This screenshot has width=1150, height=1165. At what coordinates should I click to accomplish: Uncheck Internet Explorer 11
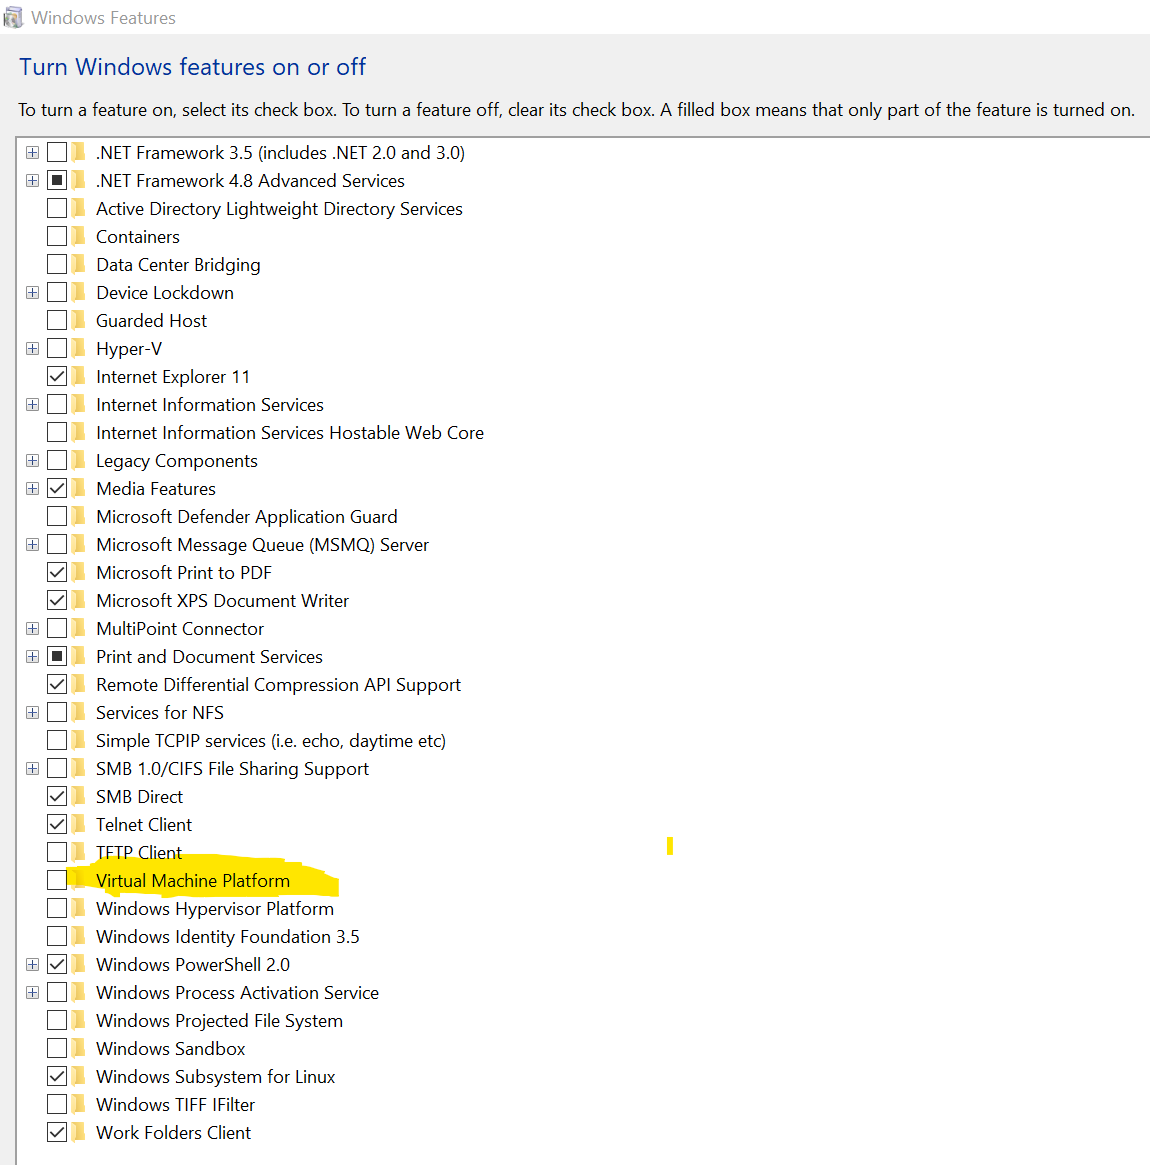coord(57,377)
